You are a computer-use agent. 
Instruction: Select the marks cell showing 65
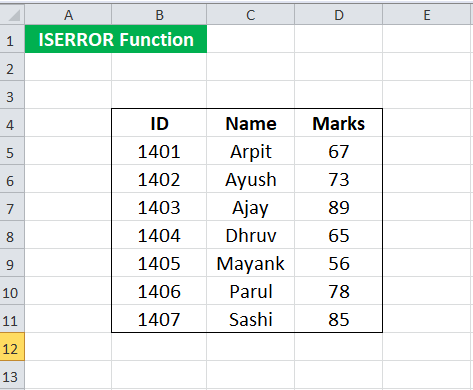click(338, 235)
